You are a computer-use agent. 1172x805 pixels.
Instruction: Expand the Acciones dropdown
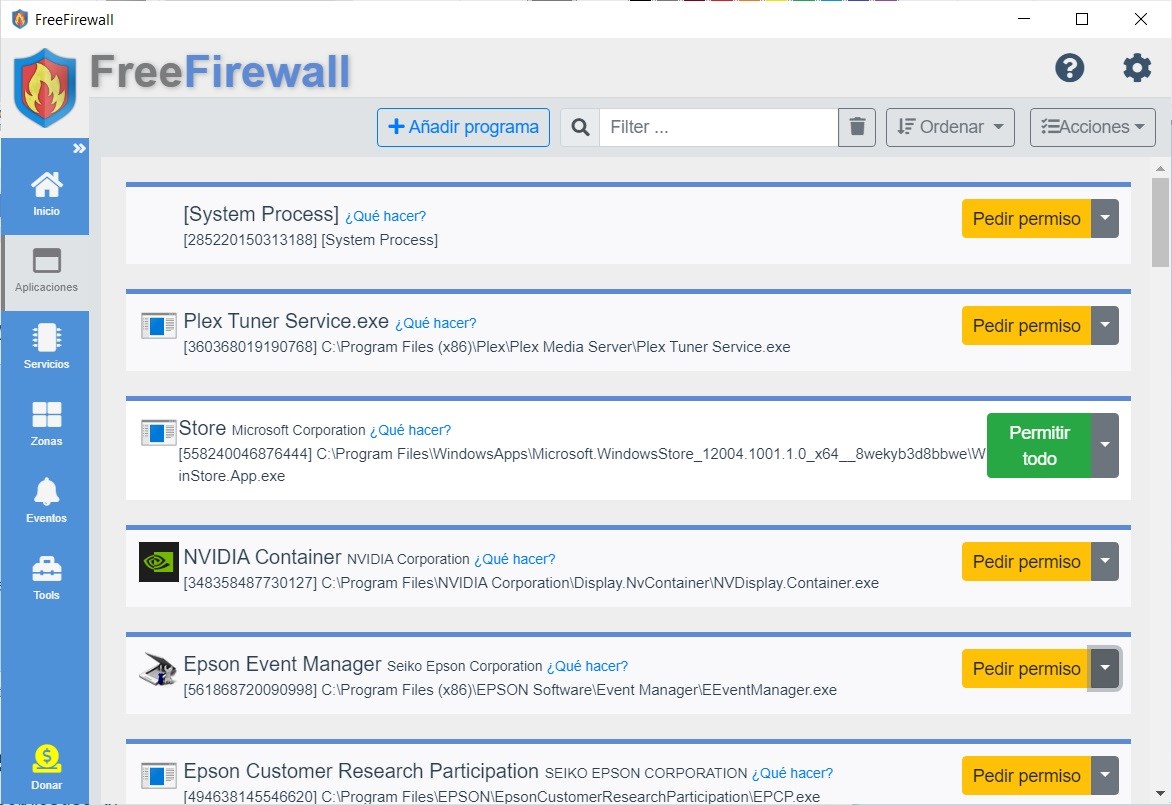tap(1093, 127)
